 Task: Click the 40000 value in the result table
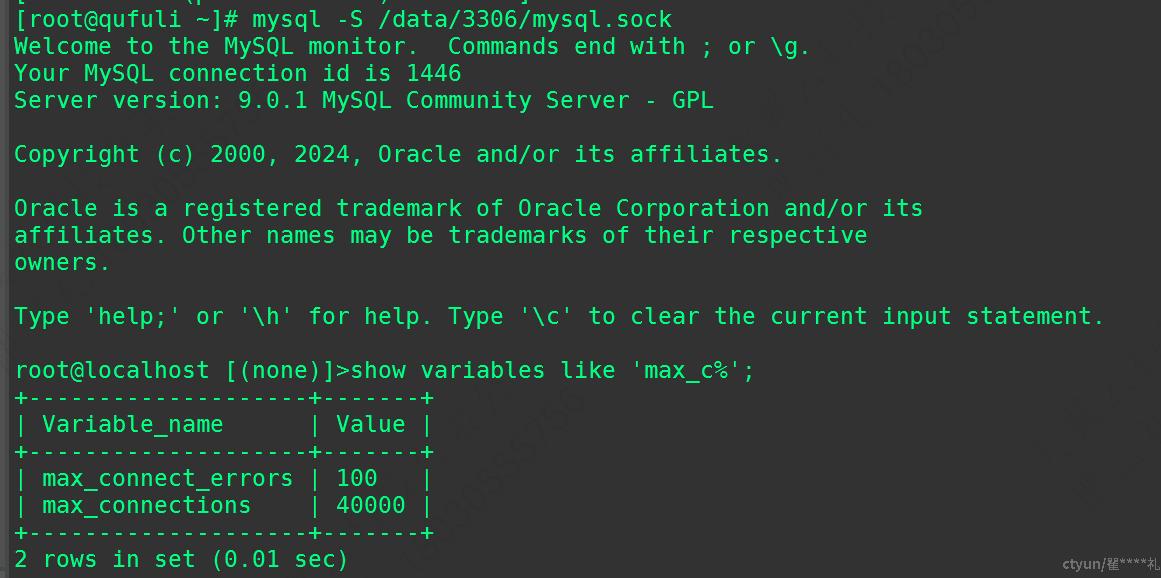click(370, 505)
